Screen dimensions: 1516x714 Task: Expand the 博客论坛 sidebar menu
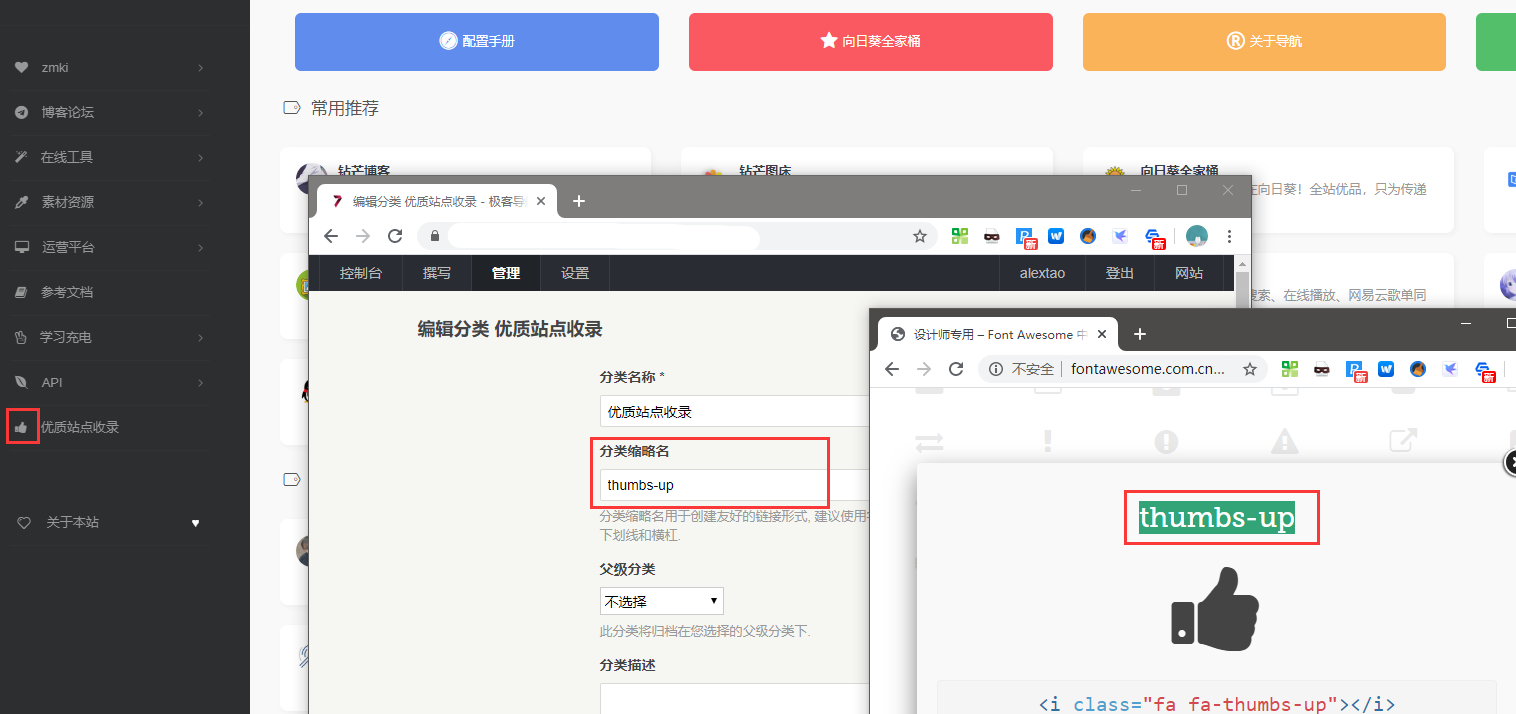coord(110,112)
